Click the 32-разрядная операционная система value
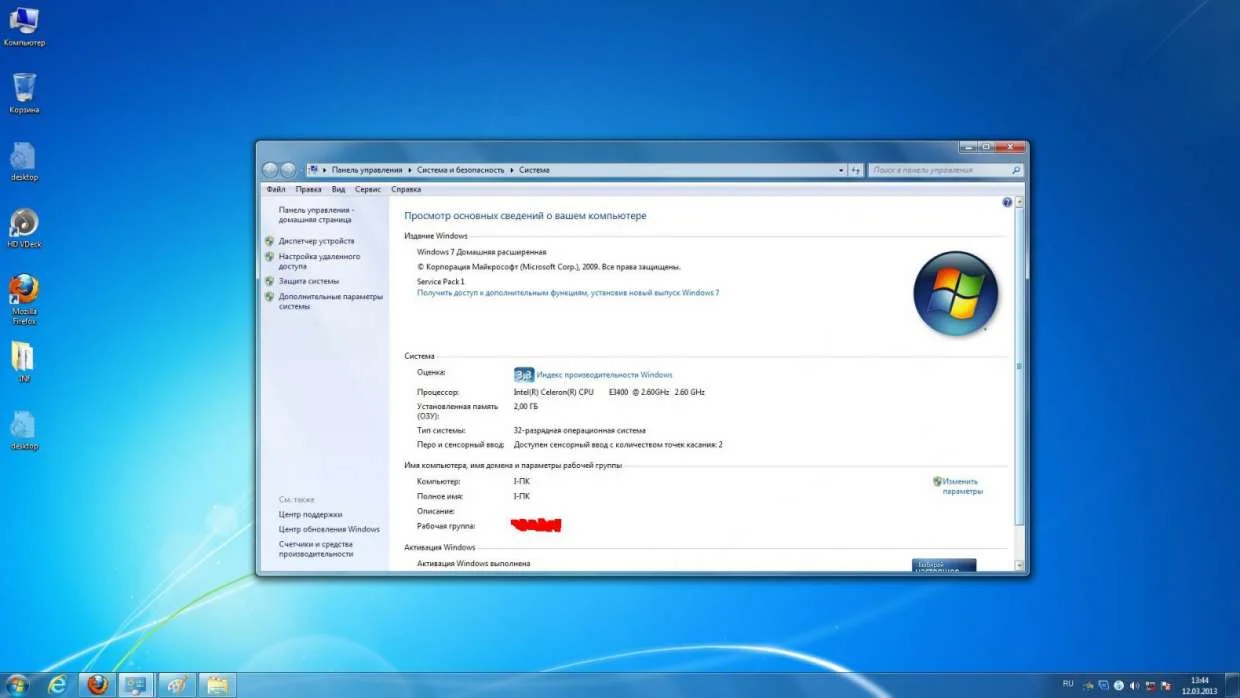 [579, 430]
